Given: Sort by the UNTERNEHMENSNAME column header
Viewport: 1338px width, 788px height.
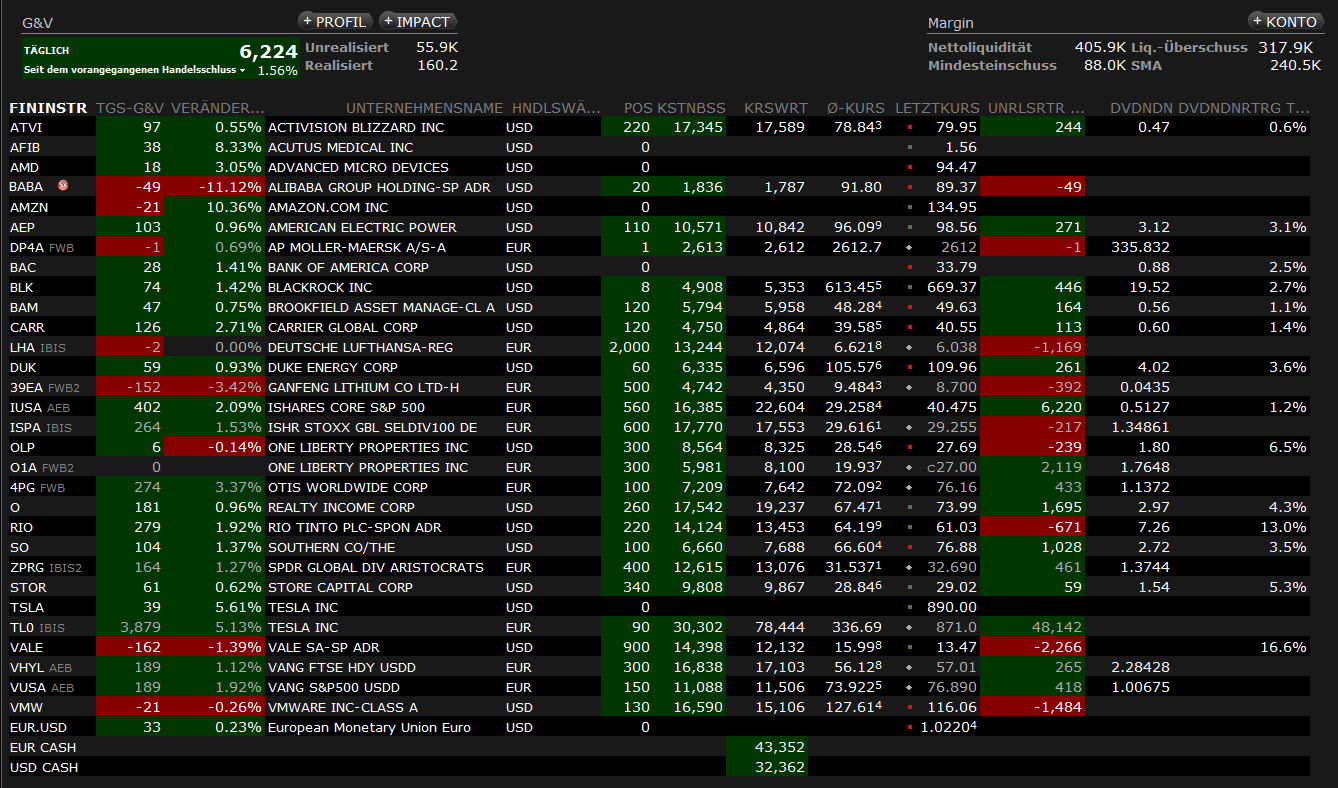Looking at the screenshot, I should tap(424, 107).
